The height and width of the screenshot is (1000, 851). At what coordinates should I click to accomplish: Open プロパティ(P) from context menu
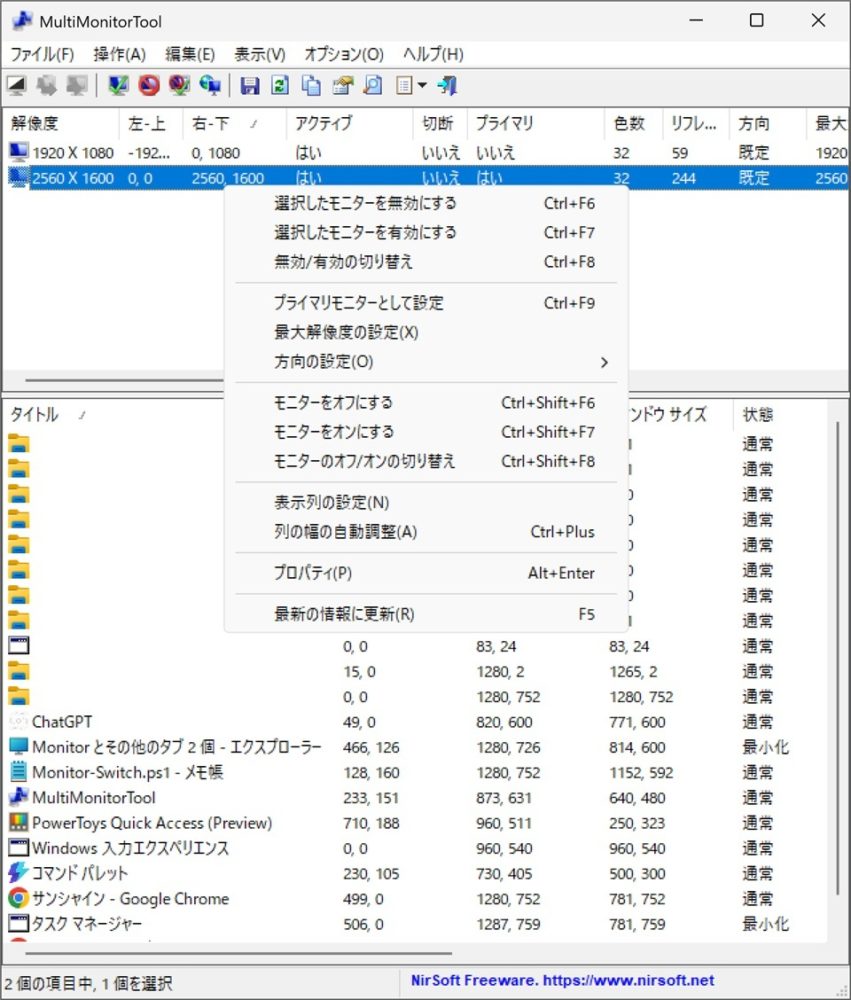[426, 573]
